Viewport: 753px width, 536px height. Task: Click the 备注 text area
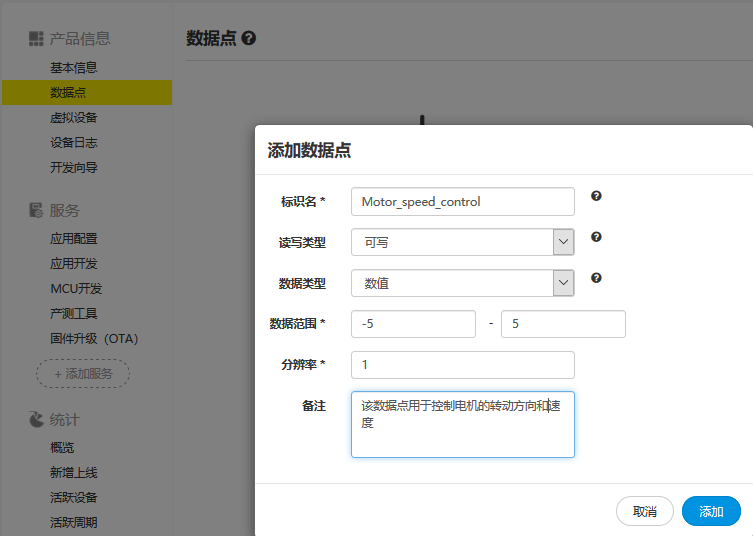462,424
